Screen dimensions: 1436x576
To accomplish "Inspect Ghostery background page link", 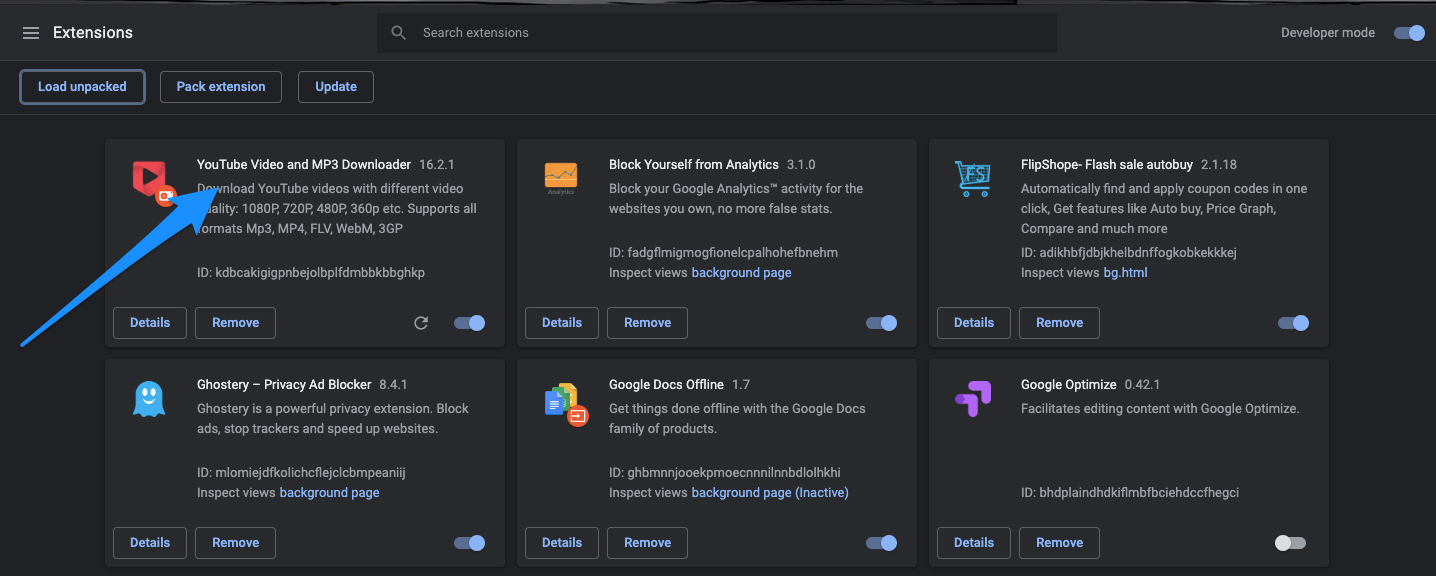I will click(x=329, y=493).
